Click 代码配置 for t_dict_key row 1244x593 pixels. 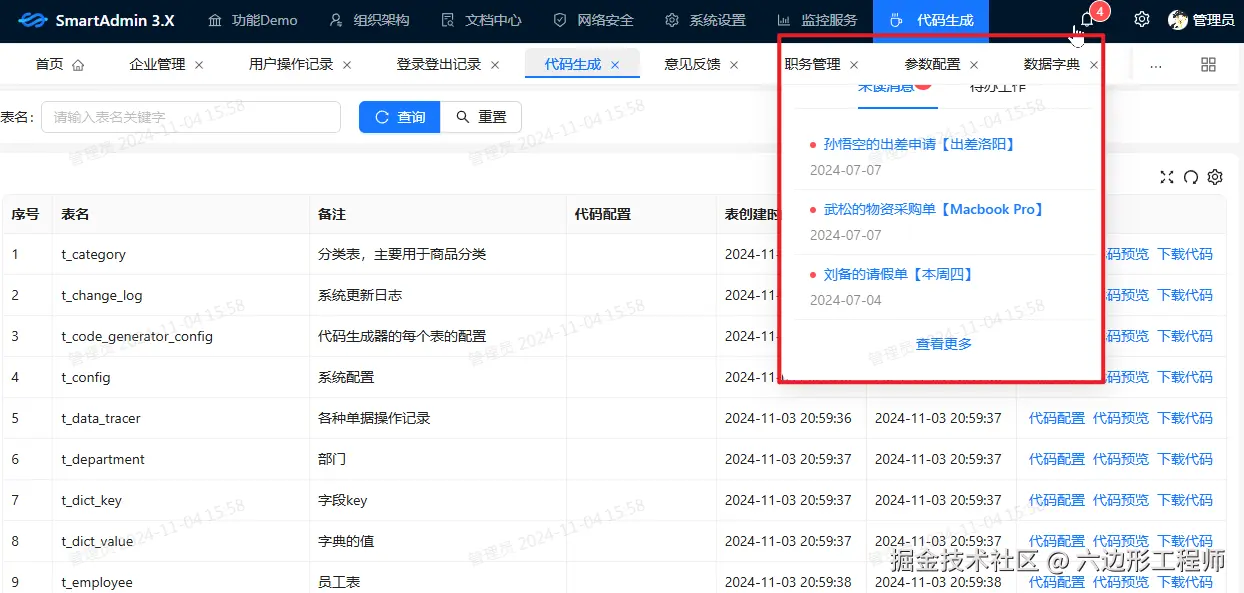(1057, 500)
